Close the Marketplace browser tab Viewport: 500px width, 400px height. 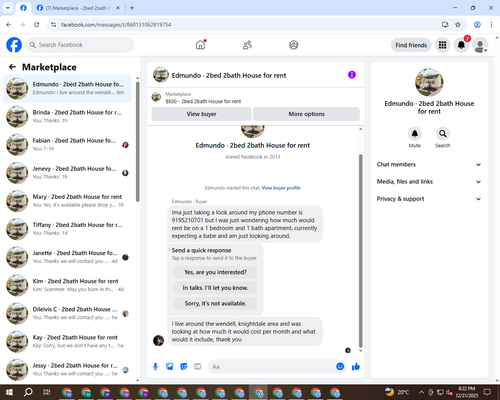pos(118,8)
